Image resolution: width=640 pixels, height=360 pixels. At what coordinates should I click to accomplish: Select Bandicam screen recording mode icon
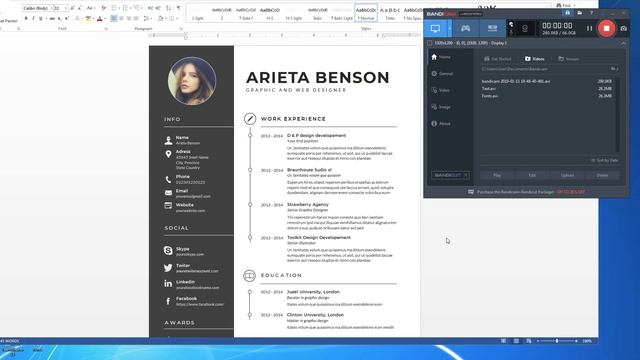point(435,29)
